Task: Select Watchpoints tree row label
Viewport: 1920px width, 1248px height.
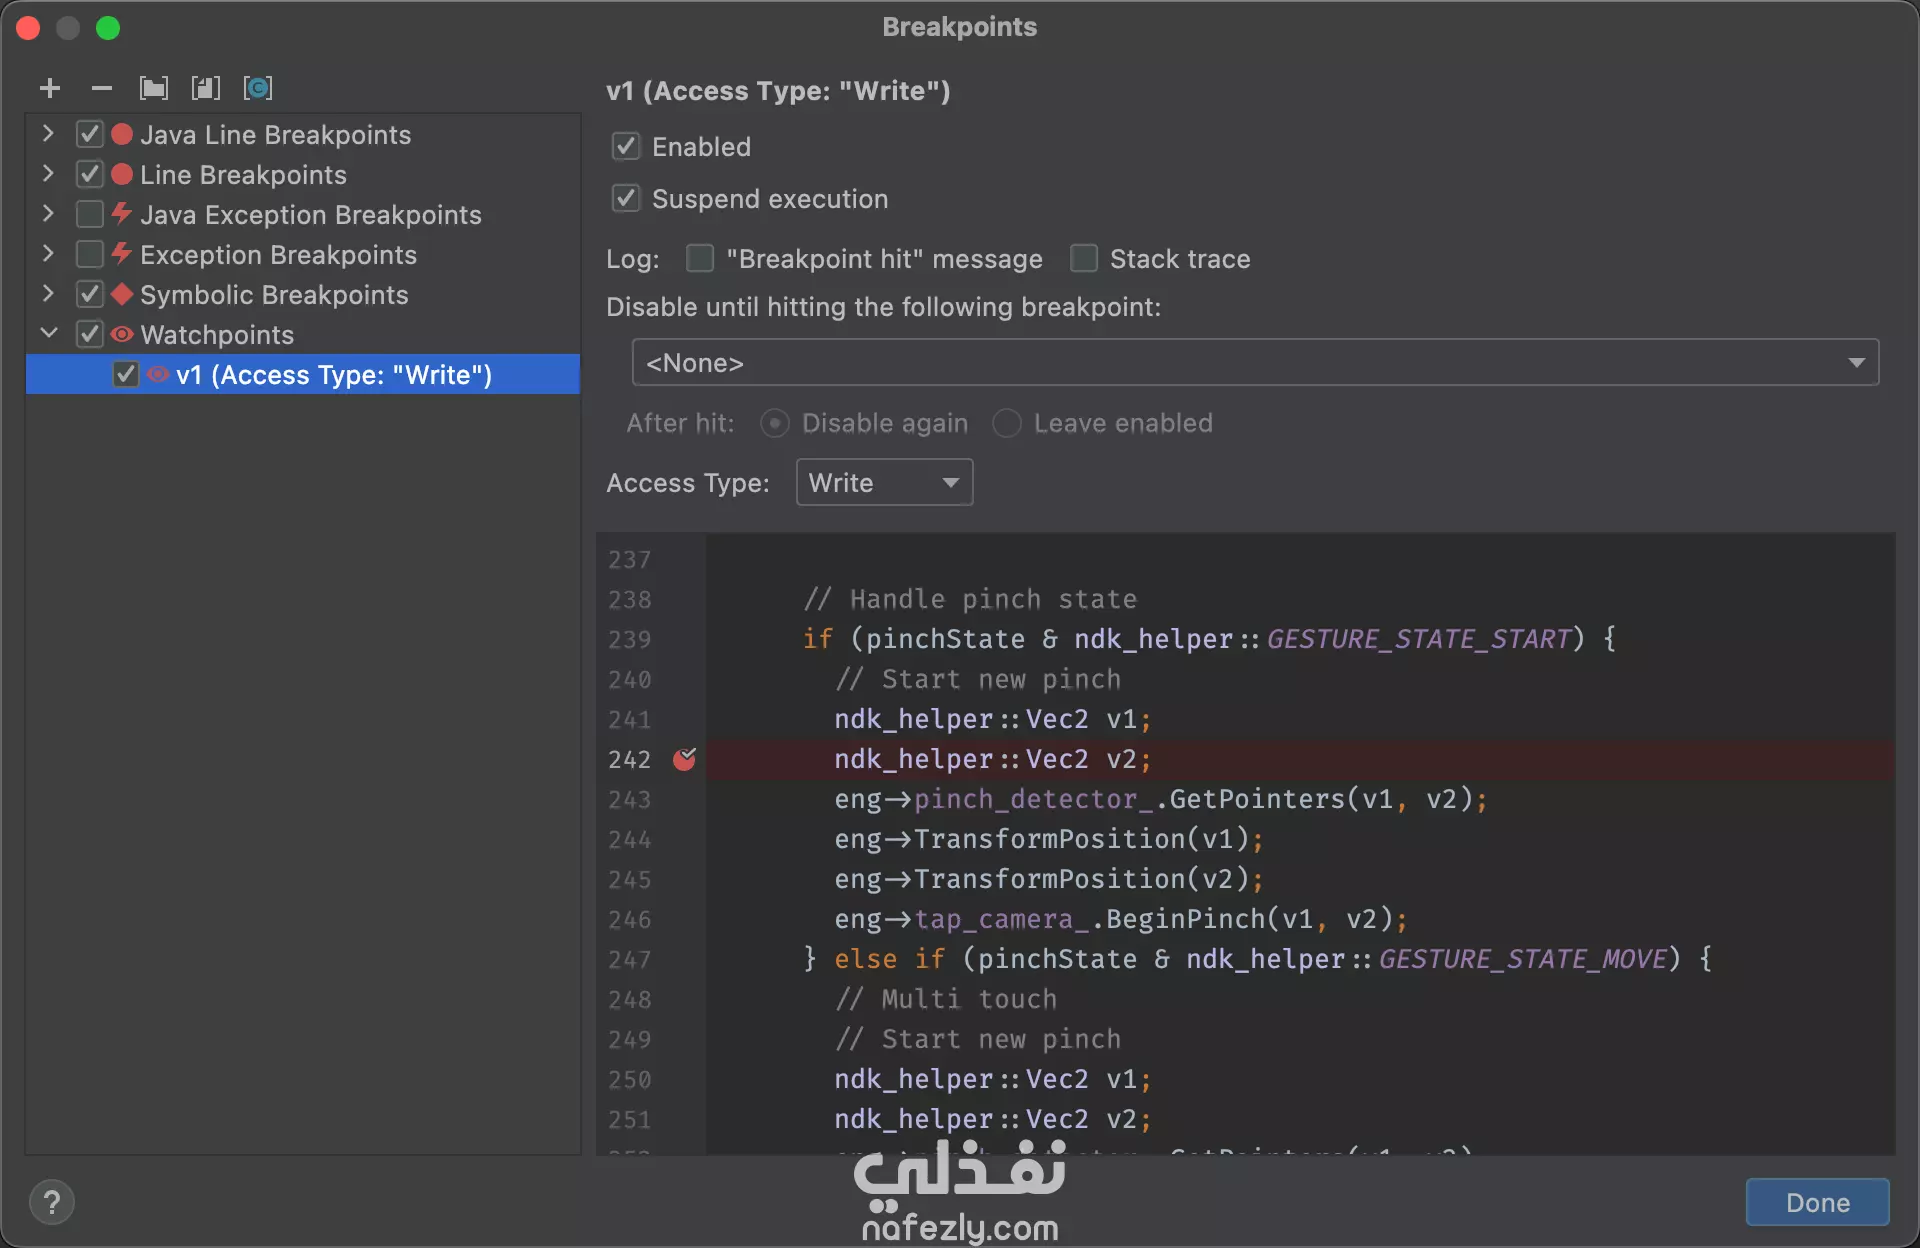Action: (x=217, y=334)
